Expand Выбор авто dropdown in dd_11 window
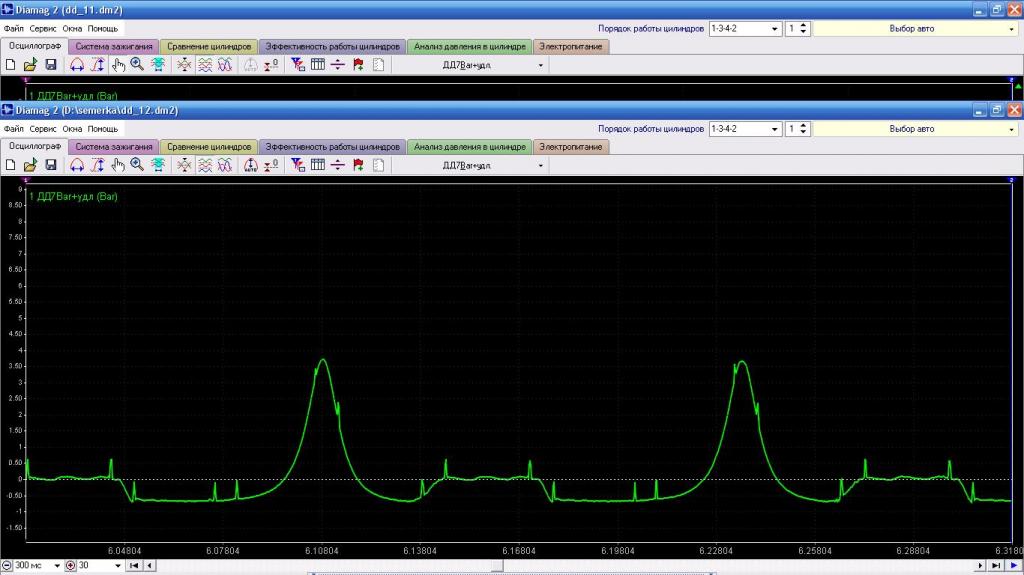The image size is (1024, 575). [1012, 29]
